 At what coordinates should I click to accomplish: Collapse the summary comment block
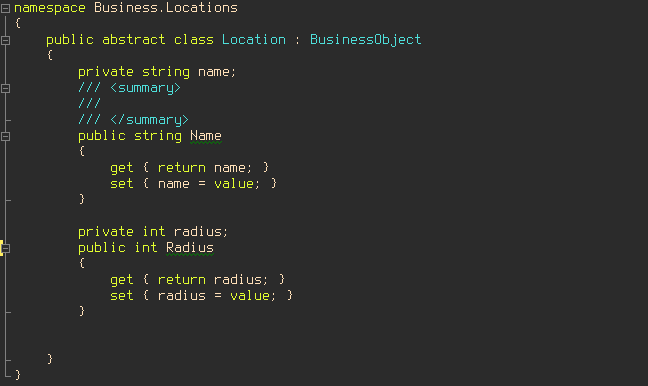[5, 88]
